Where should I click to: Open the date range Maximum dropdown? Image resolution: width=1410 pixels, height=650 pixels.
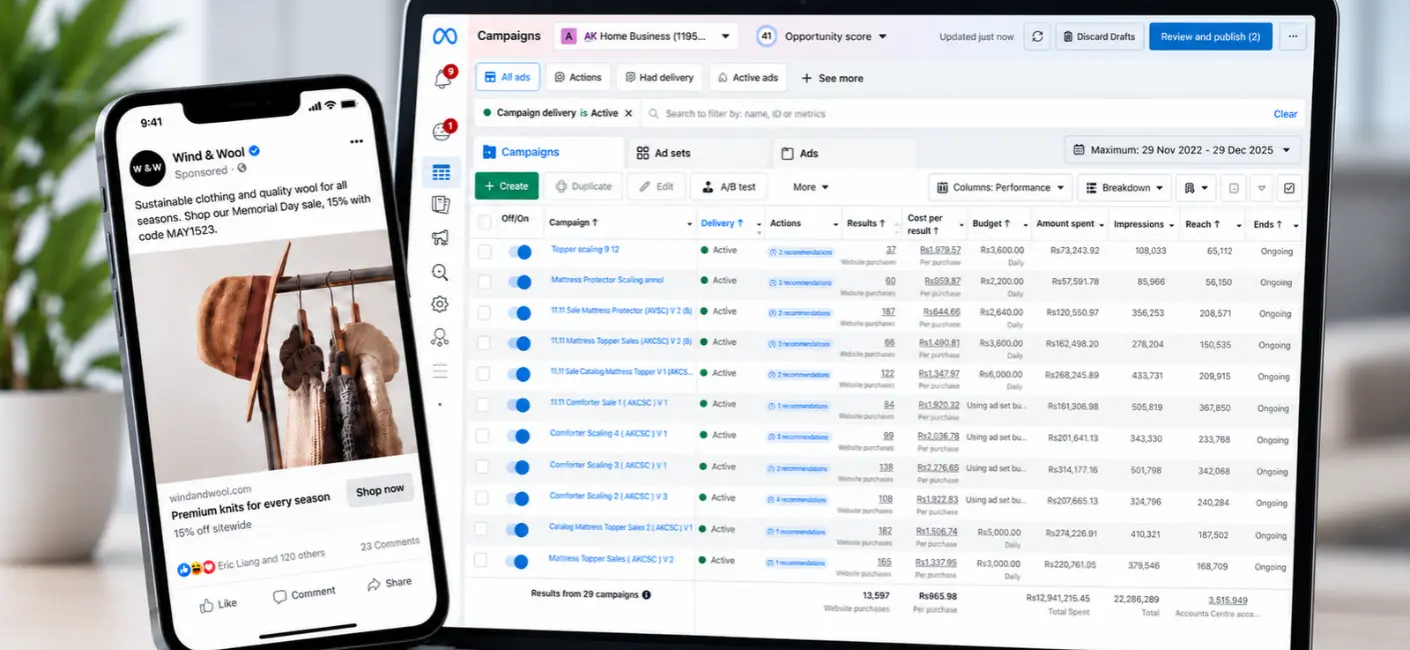click(x=1182, y=150)
